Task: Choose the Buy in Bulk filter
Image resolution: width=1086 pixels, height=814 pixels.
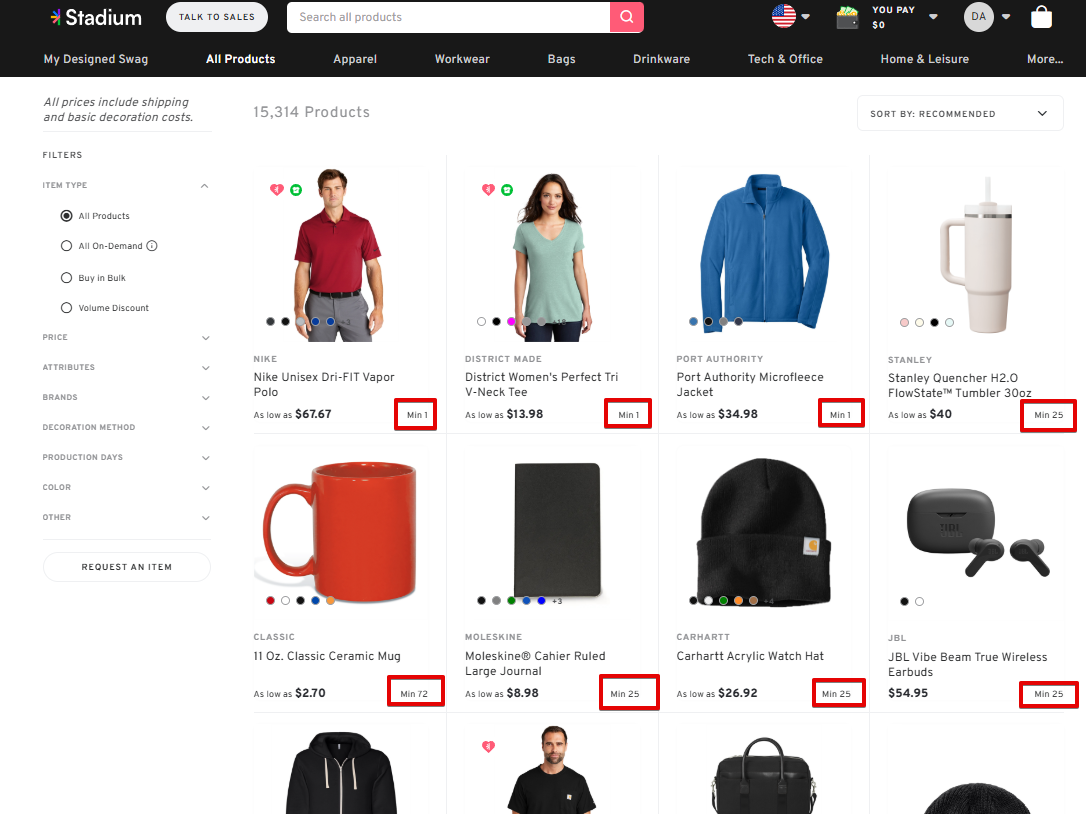Action: 66,278
